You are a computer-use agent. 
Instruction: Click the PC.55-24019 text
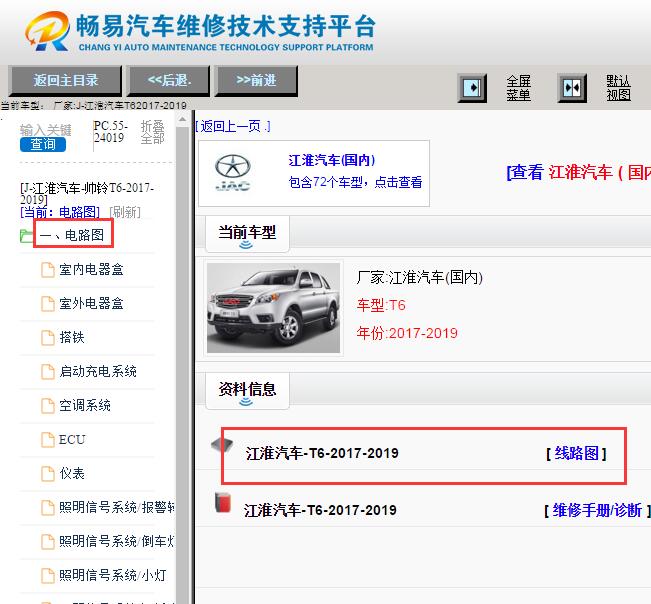pos(110,132)
